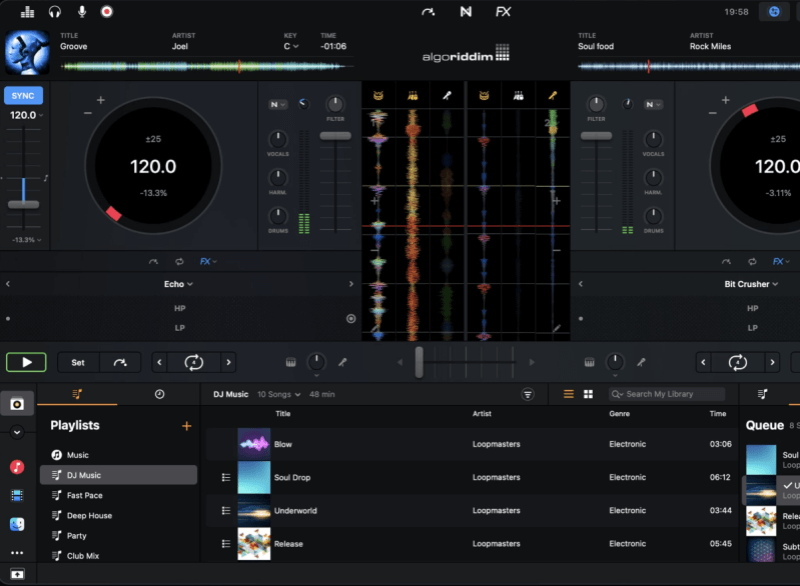800x586 pixels.
Task: Select the Underworld track row
Action: tap(472, 511)
